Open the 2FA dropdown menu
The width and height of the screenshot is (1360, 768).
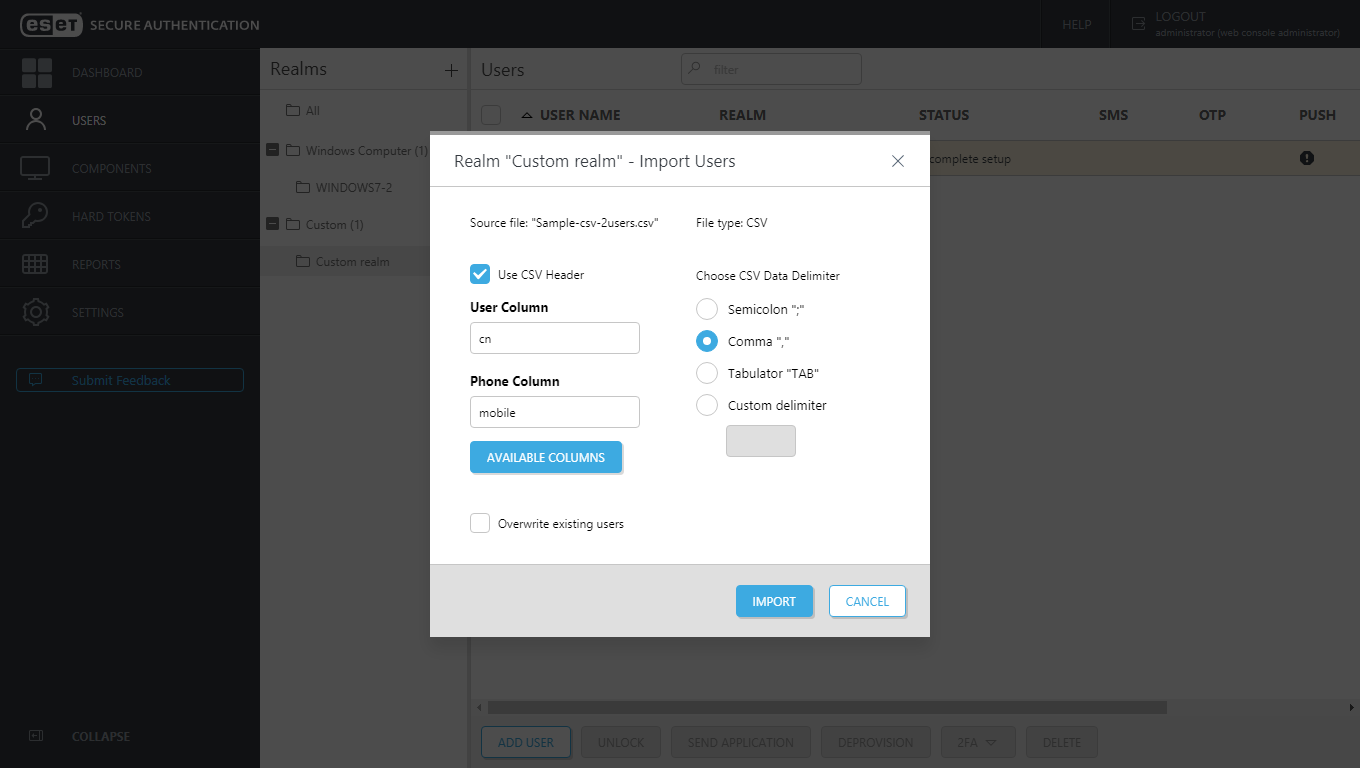[x=977, y=742]
